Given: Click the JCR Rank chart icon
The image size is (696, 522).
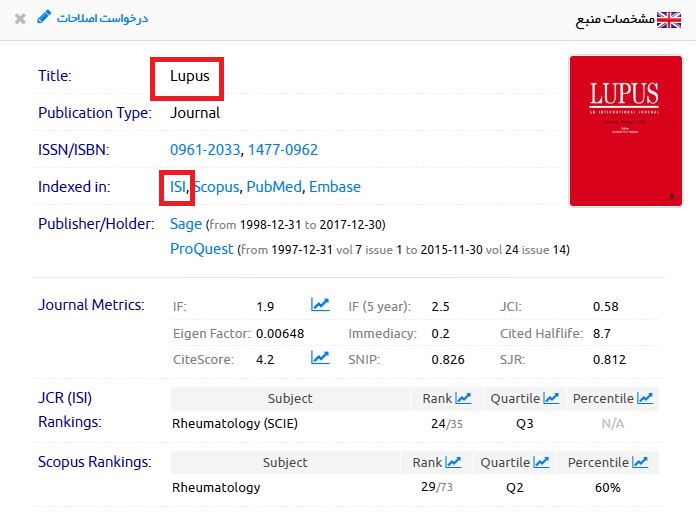Looking at the screenshot, I should (x=463, y=398).
